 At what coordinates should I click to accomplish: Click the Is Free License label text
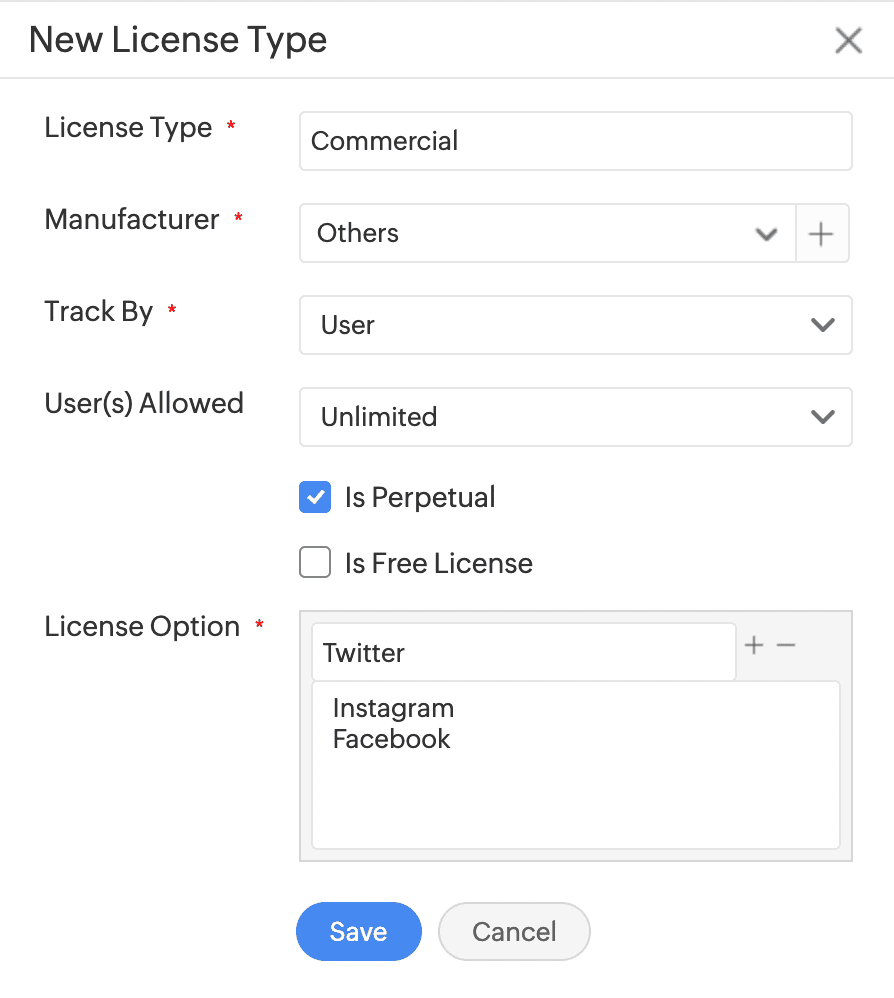coord(438,563)
